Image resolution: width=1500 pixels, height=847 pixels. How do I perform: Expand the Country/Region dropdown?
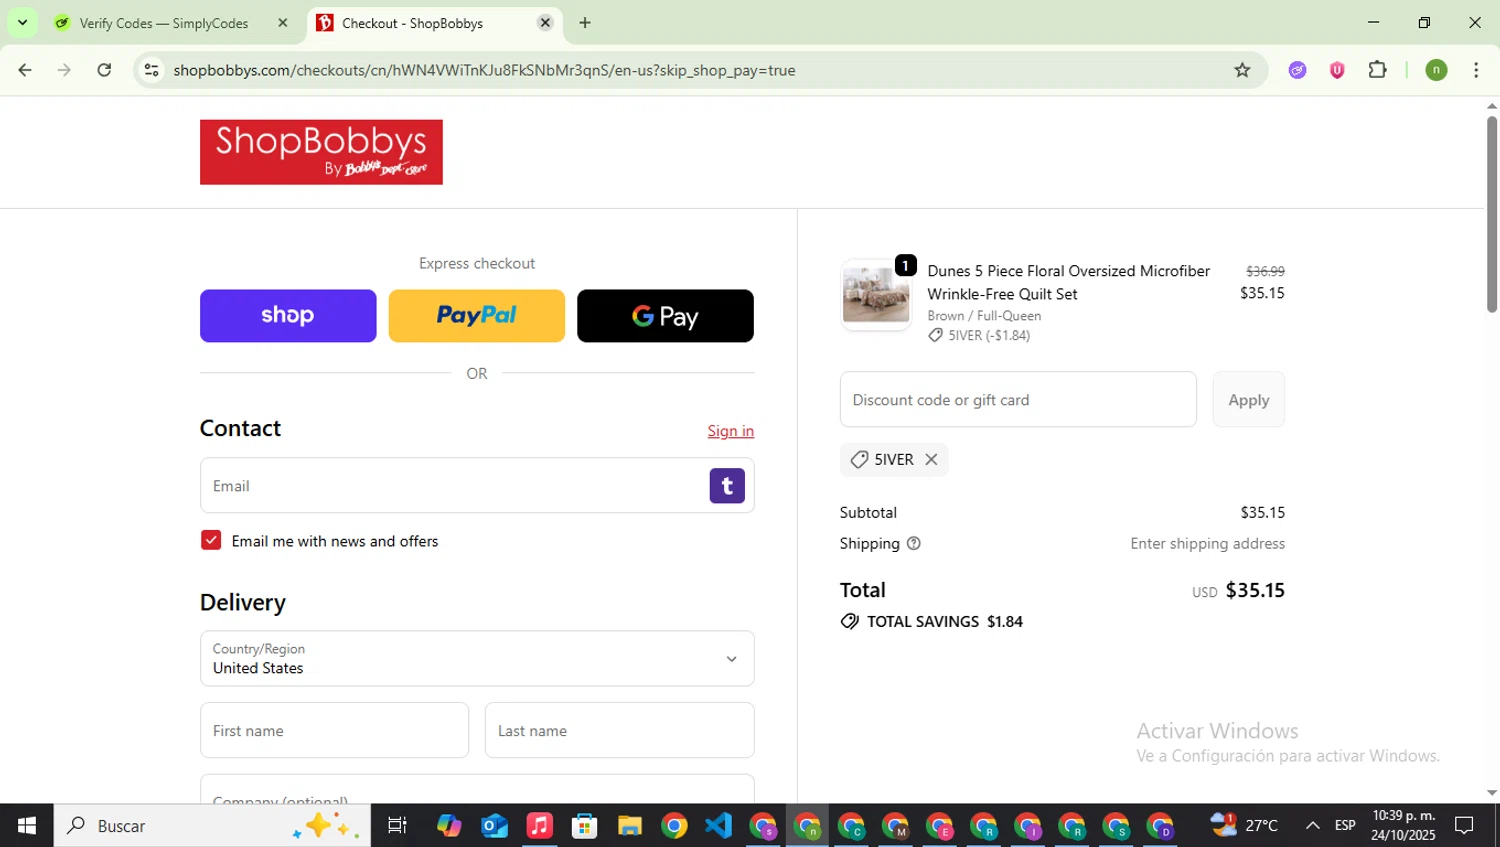coord(477,658)
